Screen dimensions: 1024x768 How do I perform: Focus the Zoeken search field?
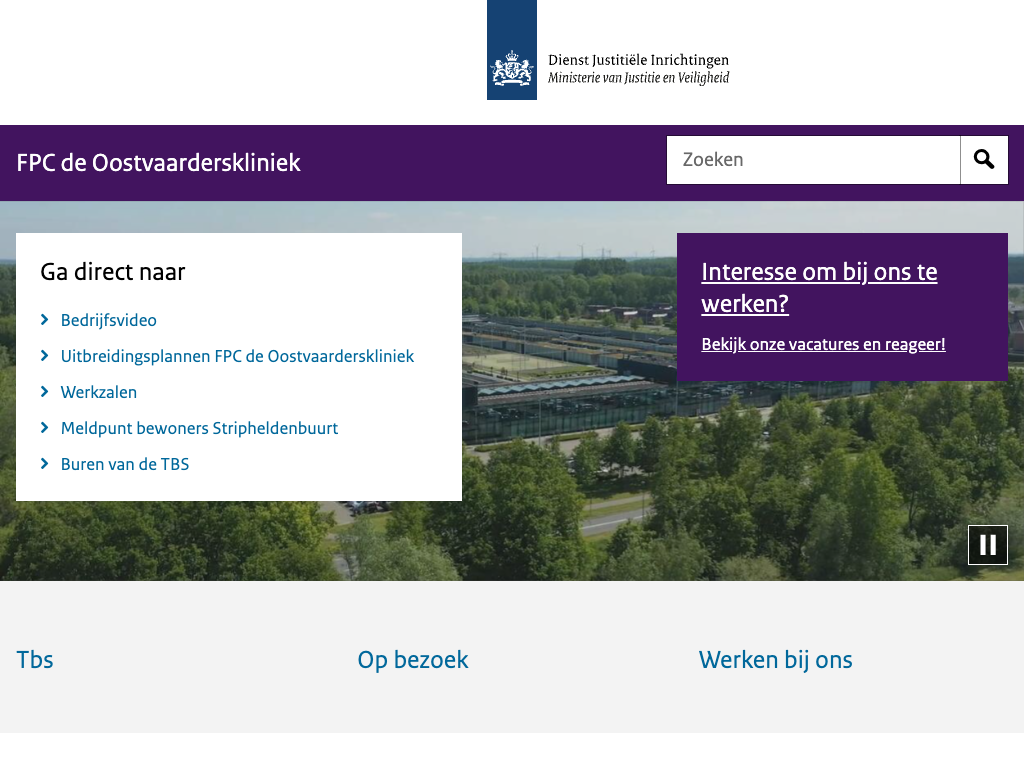click(x=813, y=160)
